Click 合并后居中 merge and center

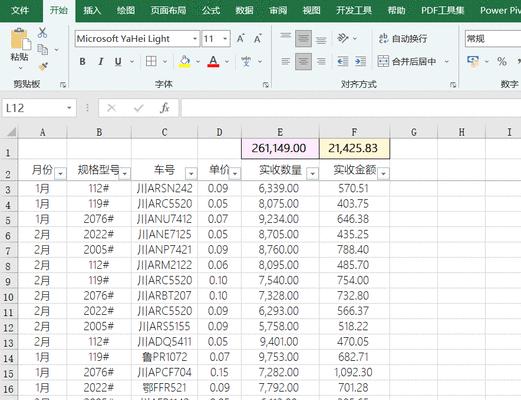coord(407,62)
